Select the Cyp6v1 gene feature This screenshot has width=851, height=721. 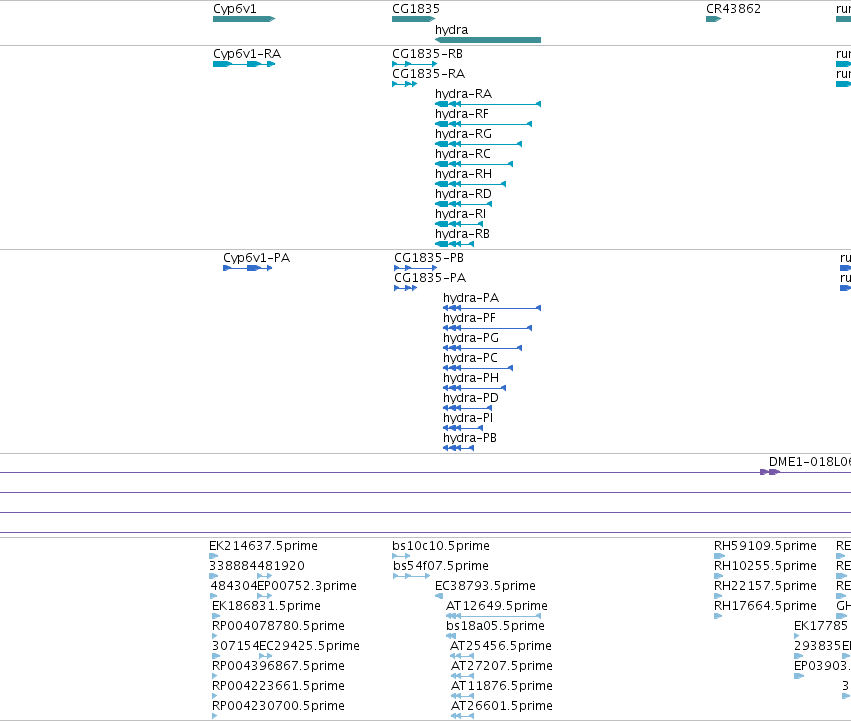click(x=244, y=19)
